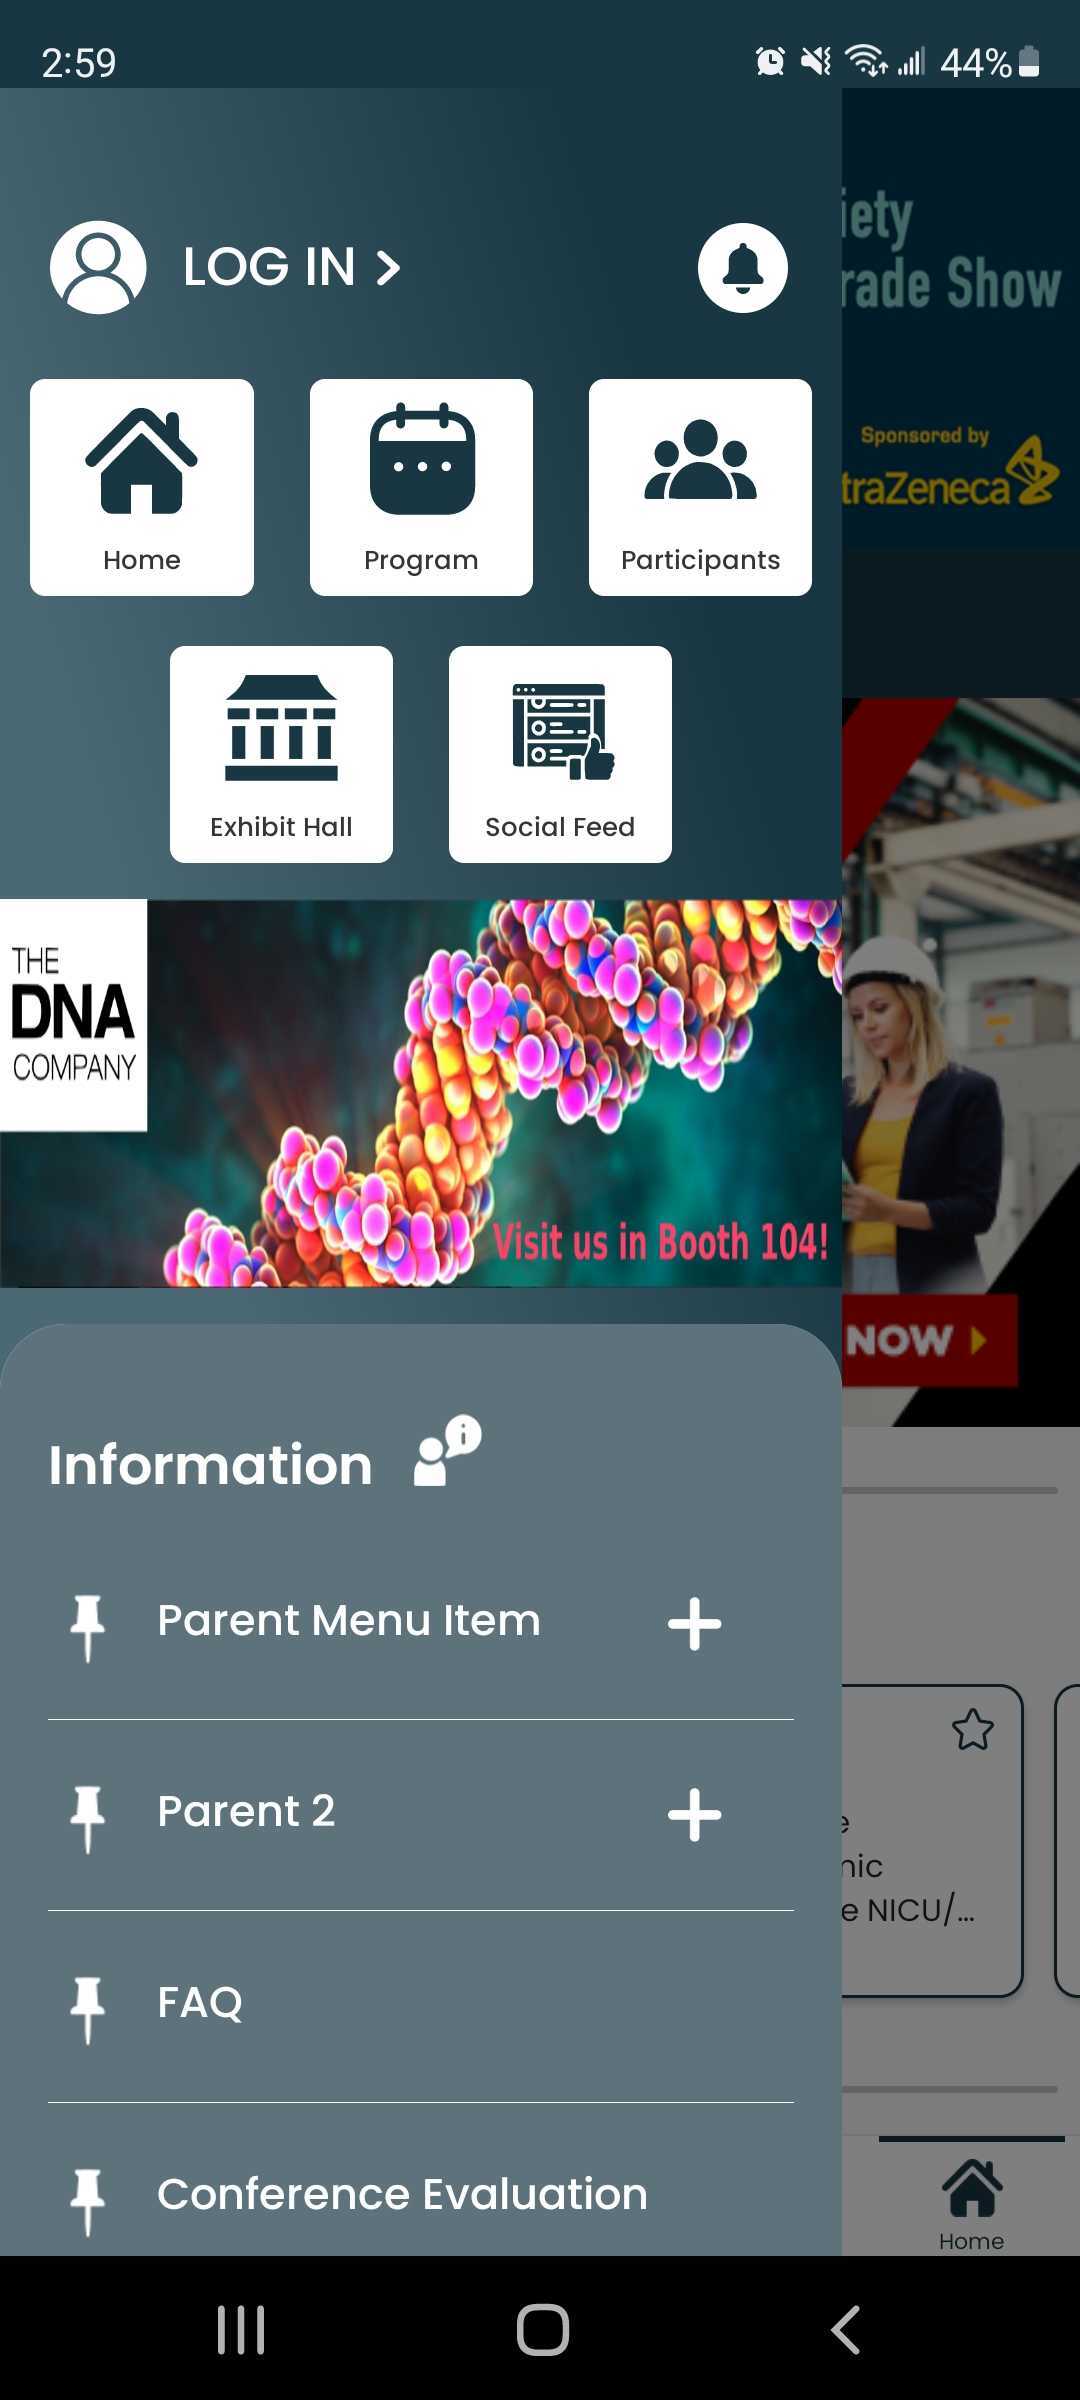Open the Exhibit Hall tile
Image resolution: width=1080 pixels, height=2400 pixels.
point(281,754)
